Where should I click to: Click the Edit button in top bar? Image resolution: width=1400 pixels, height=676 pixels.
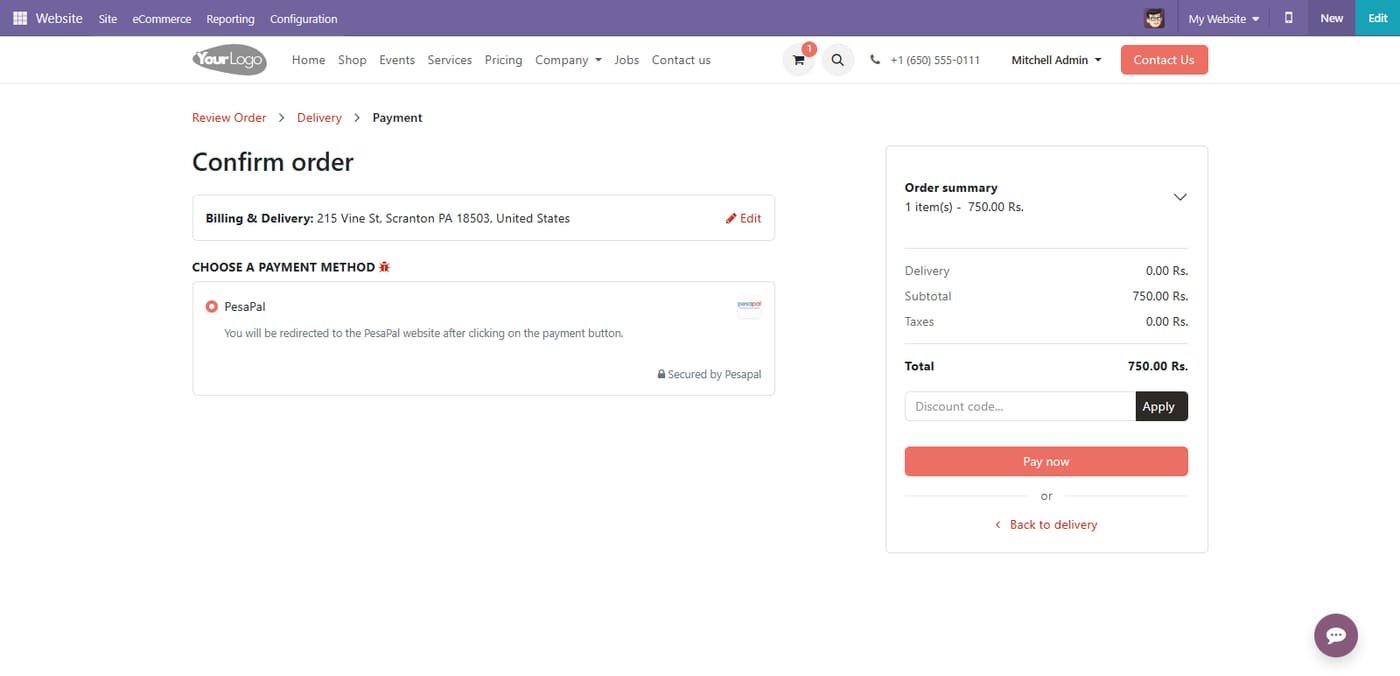click(1377, 18)
